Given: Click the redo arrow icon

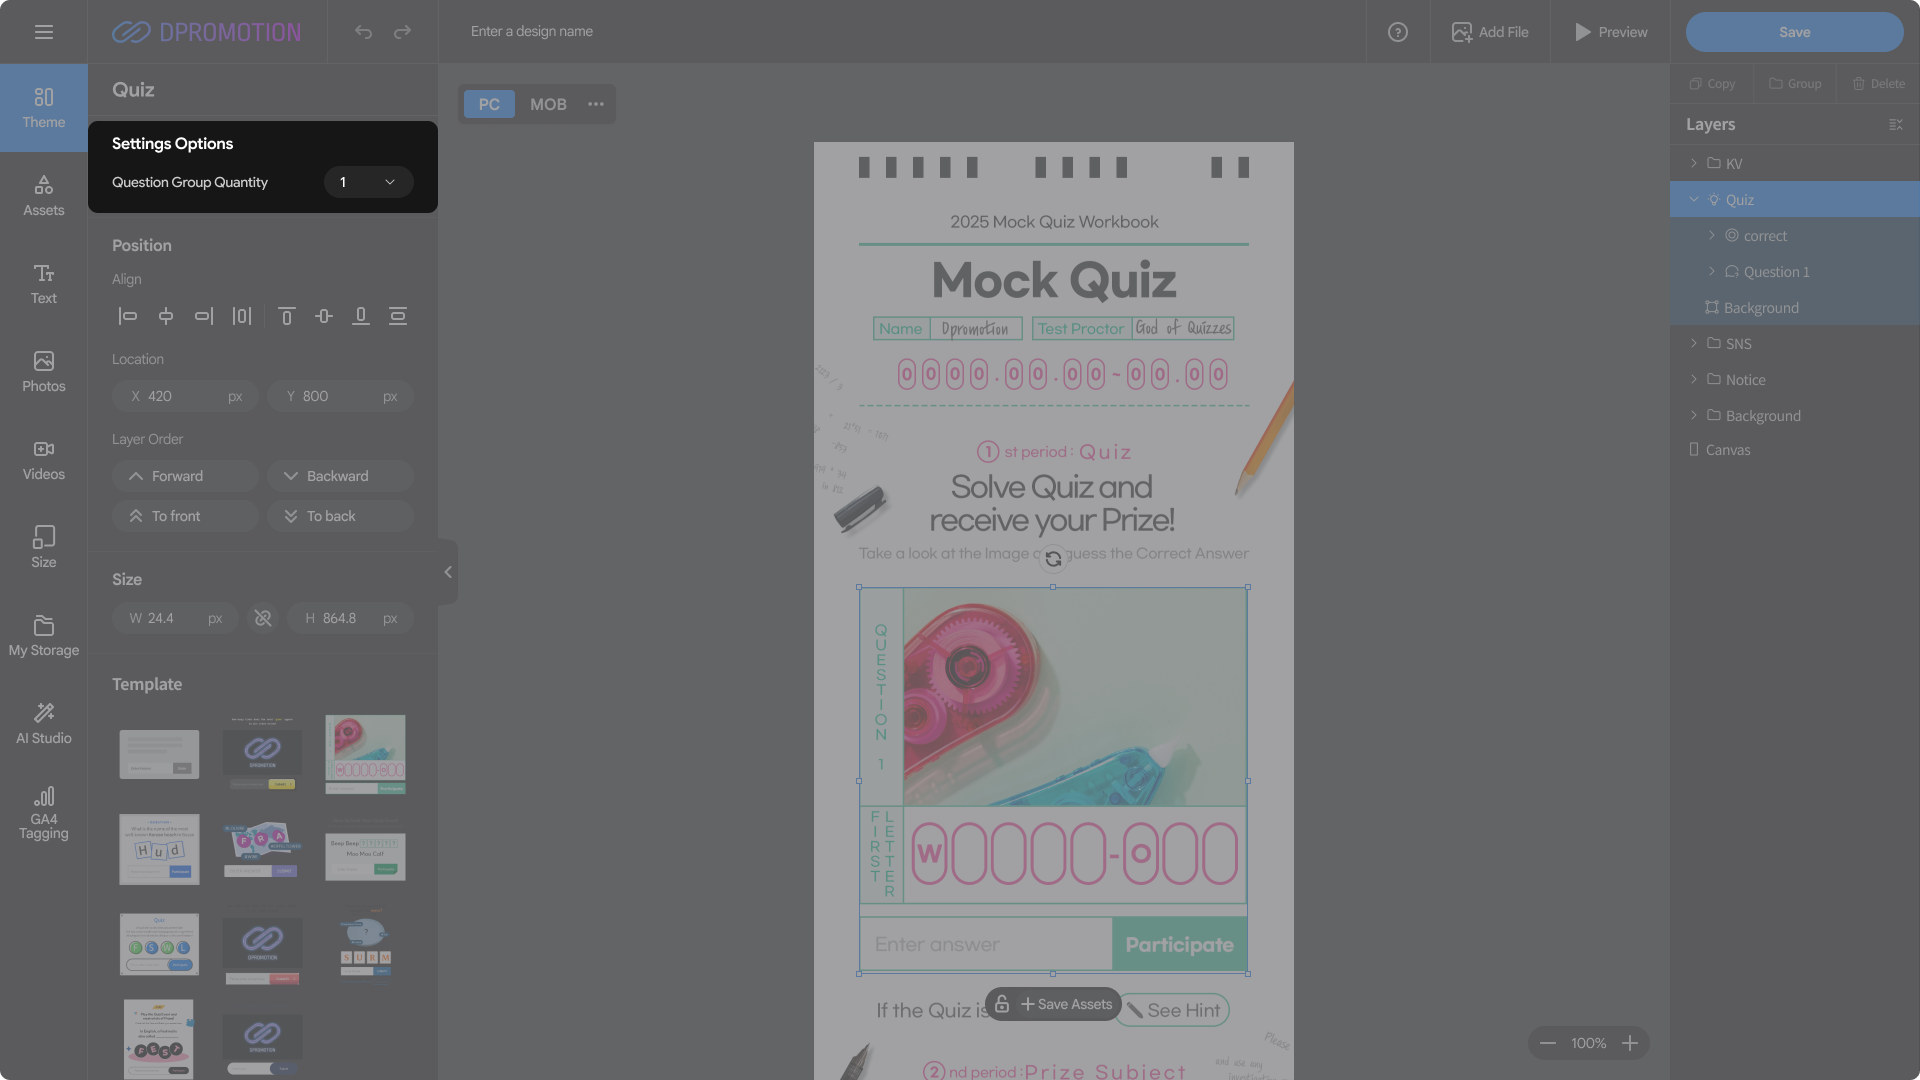Looking at the screenshot, I should coord(402,32).
